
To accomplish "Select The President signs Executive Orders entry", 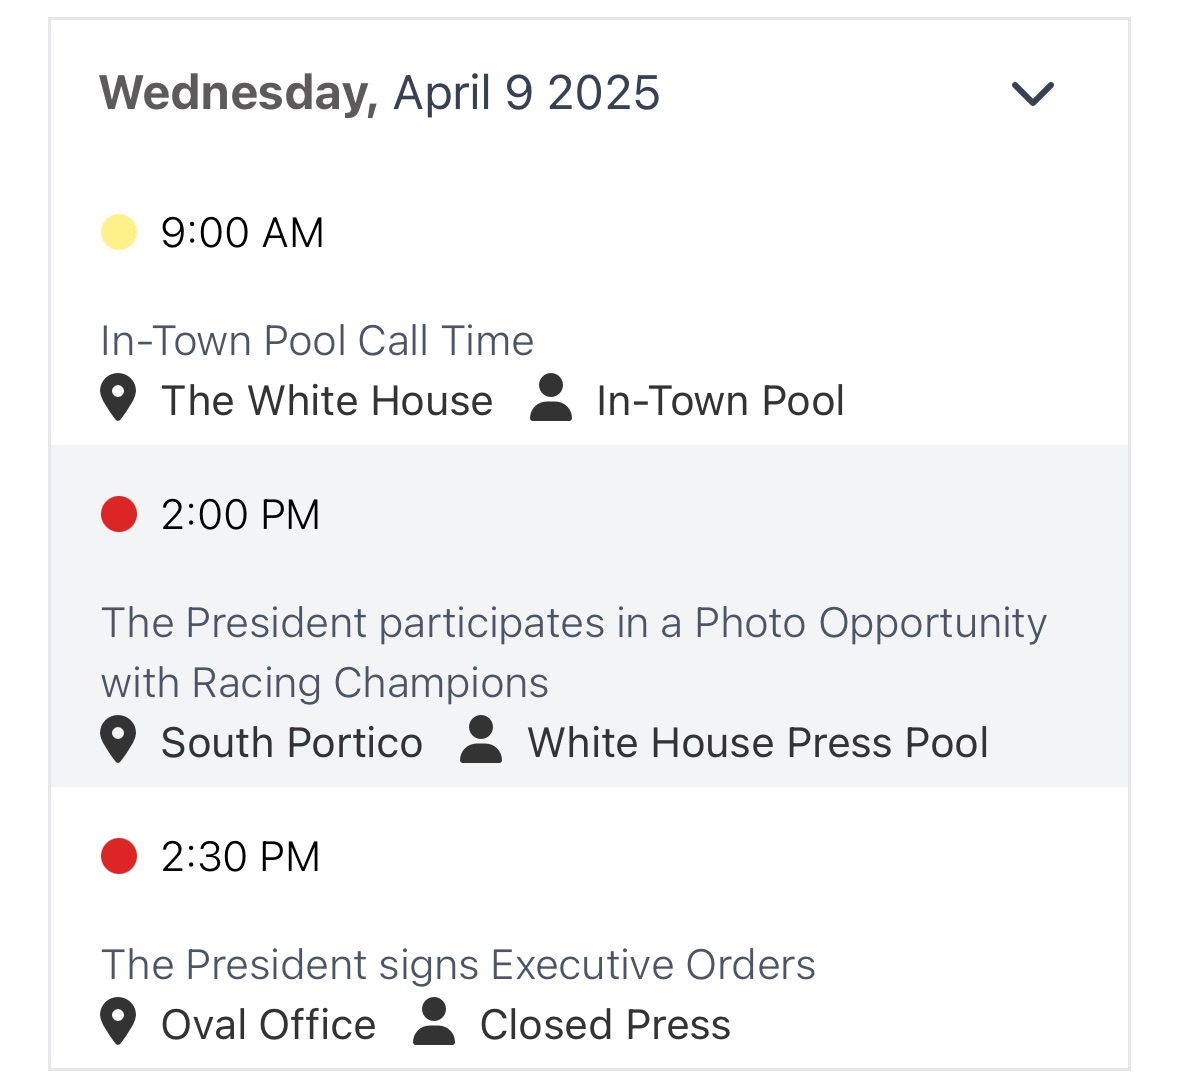I will 458,964.
